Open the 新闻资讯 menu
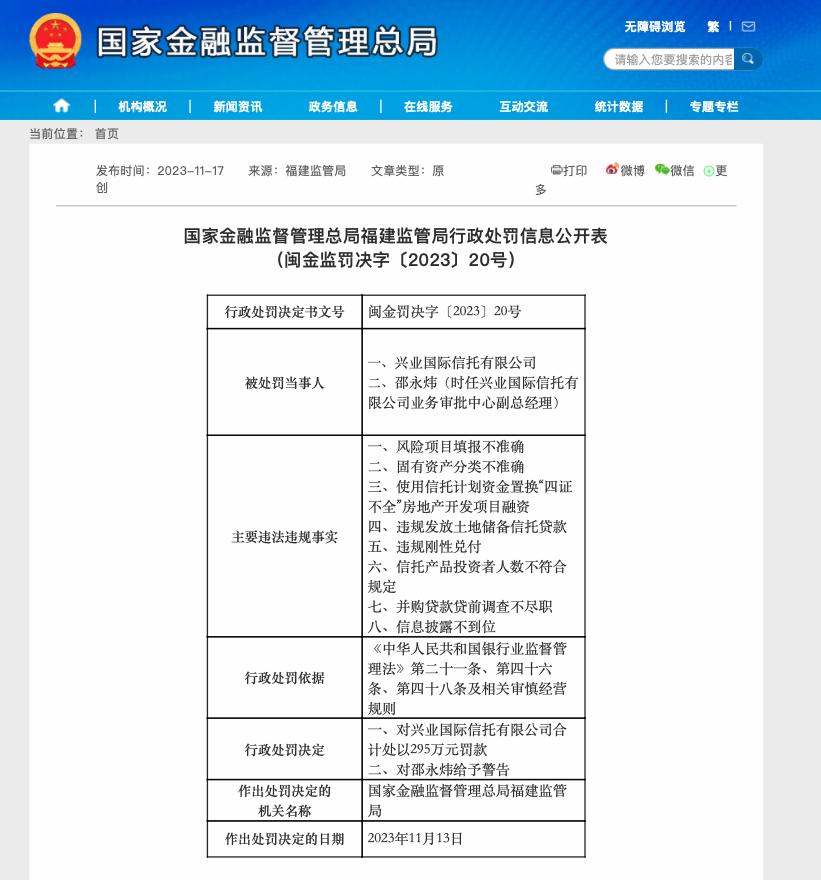 point(237,107)
